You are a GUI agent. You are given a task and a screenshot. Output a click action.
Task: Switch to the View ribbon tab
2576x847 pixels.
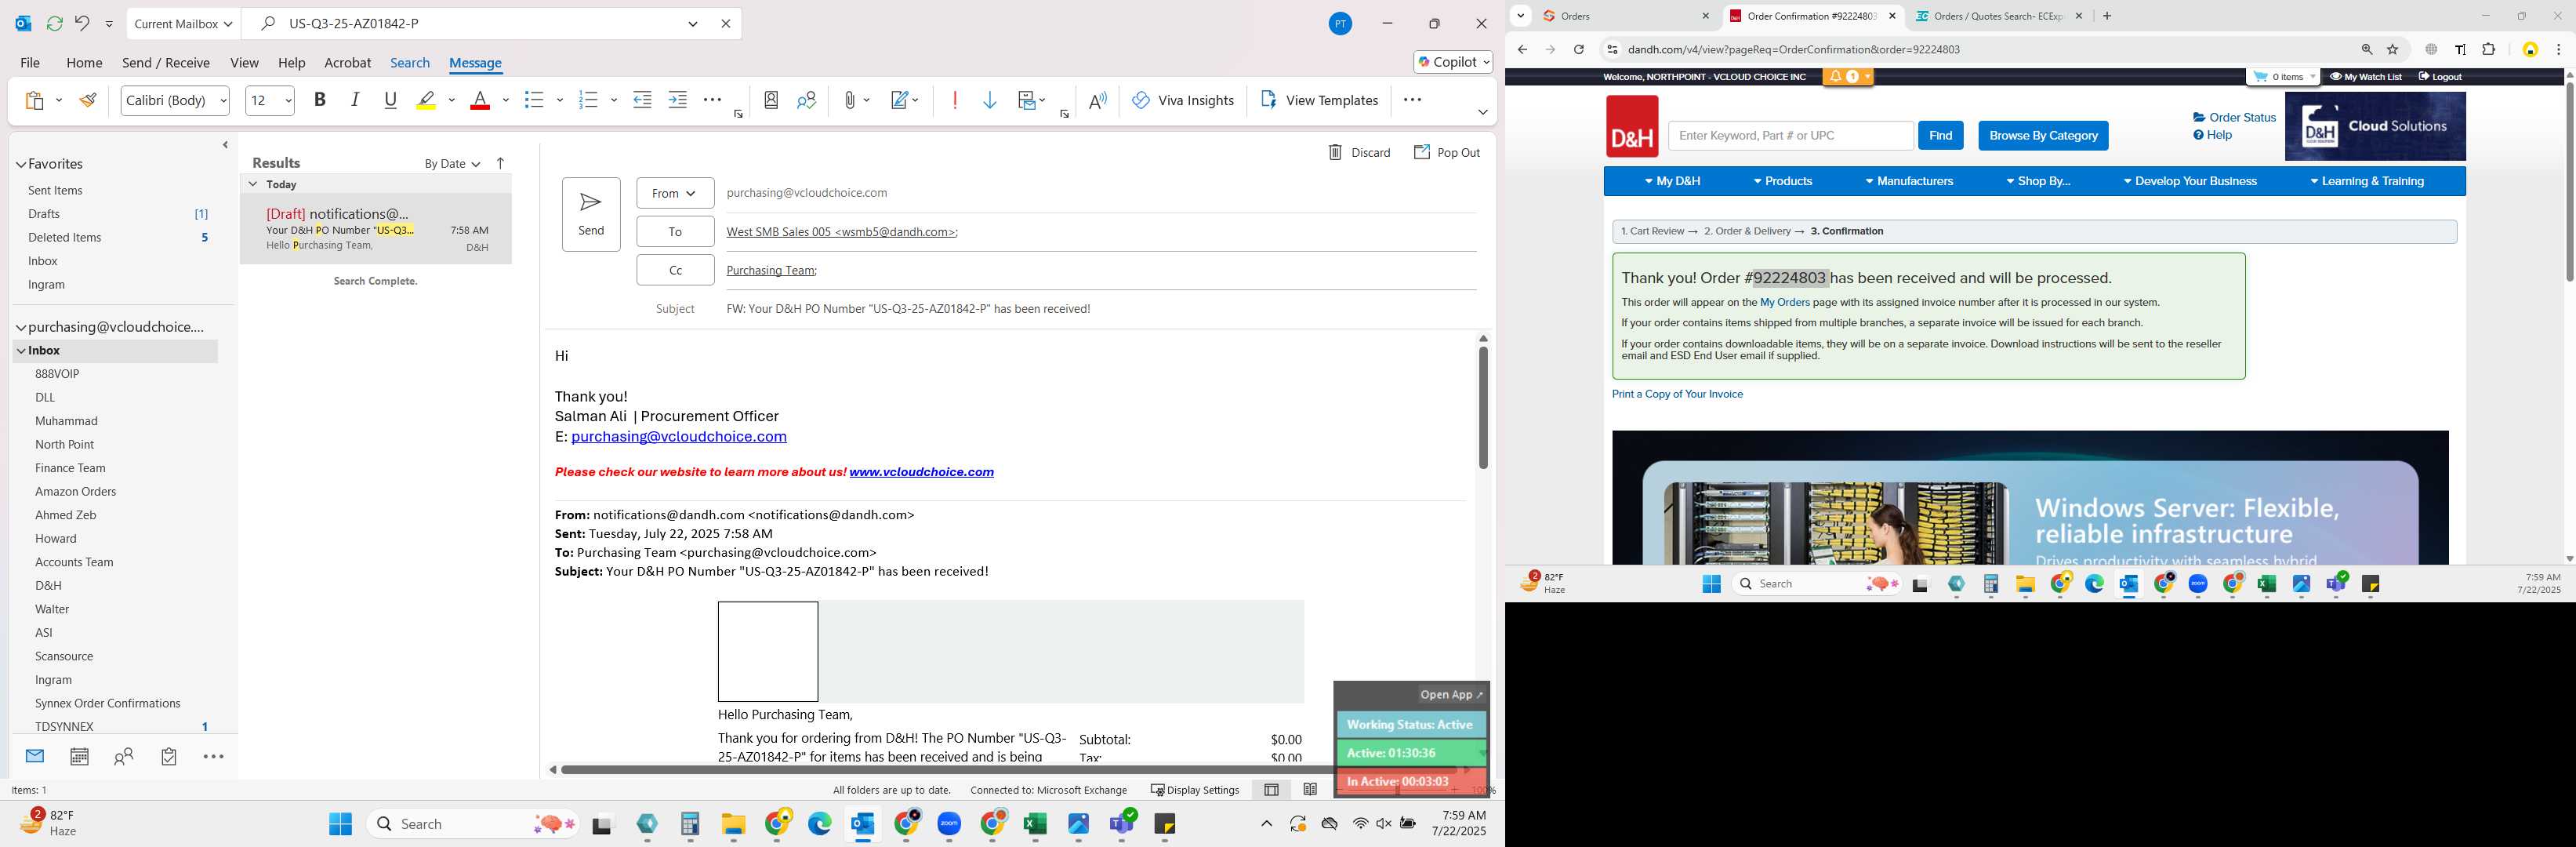tap(244, 62)
